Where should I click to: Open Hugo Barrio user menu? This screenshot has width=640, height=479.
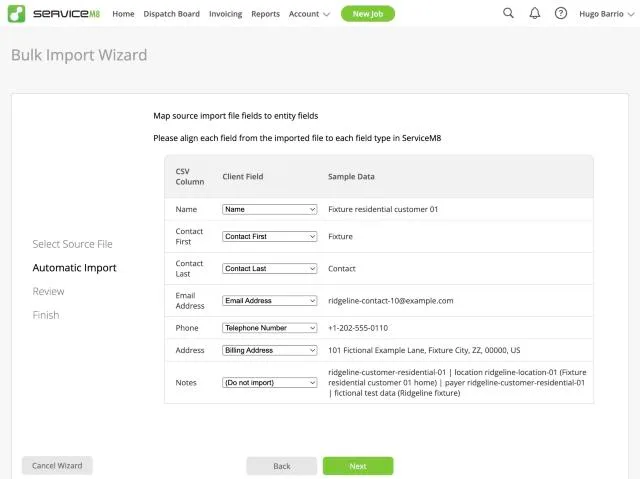607,14
